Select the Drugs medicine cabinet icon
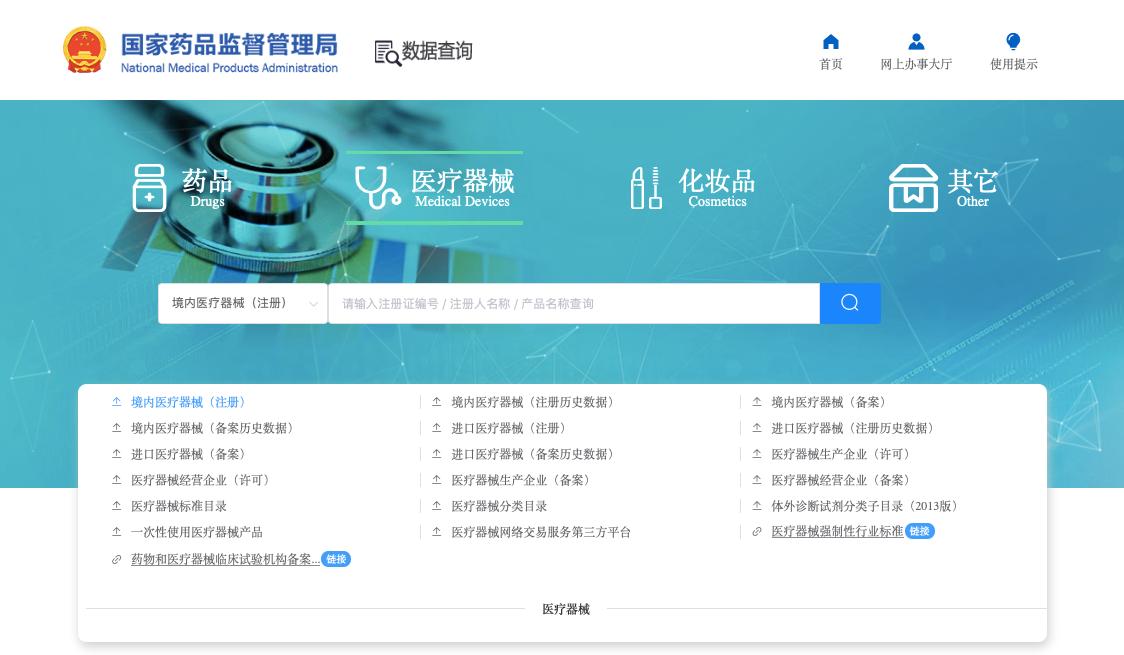Screen dimensions: 1124x655 150,187
